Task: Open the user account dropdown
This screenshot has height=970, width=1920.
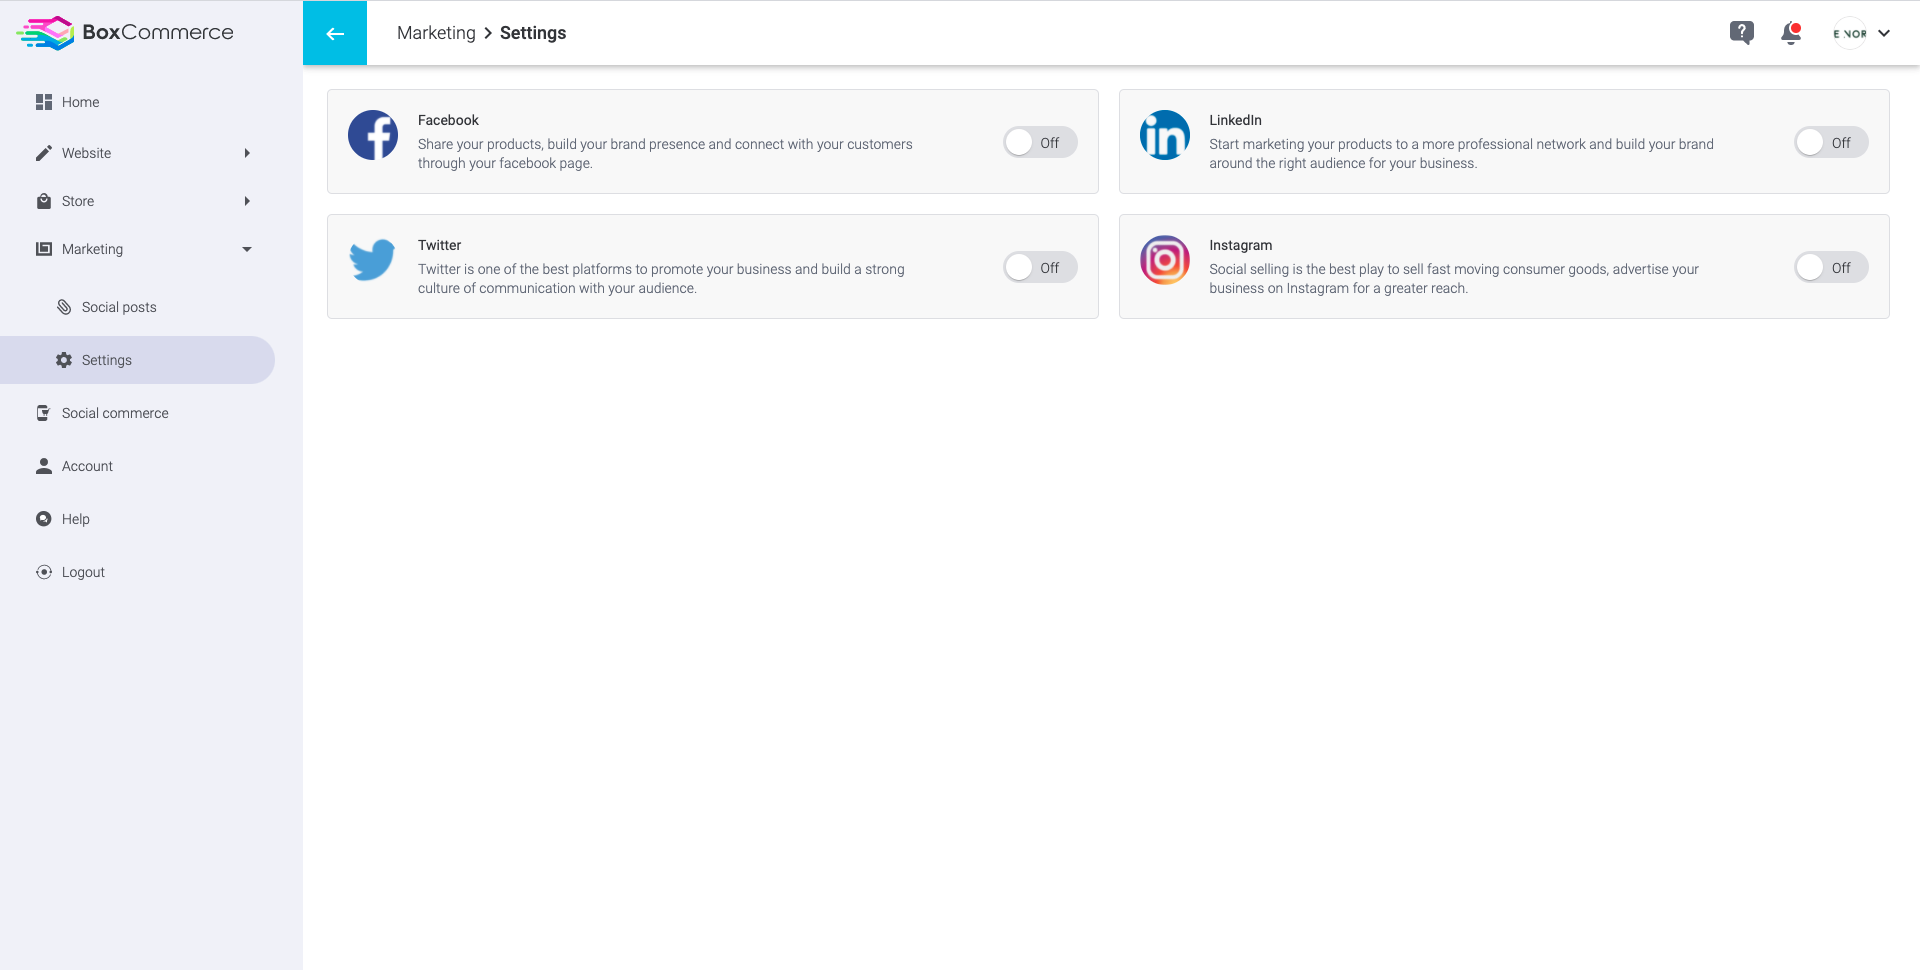Action: click(1860, 32)
